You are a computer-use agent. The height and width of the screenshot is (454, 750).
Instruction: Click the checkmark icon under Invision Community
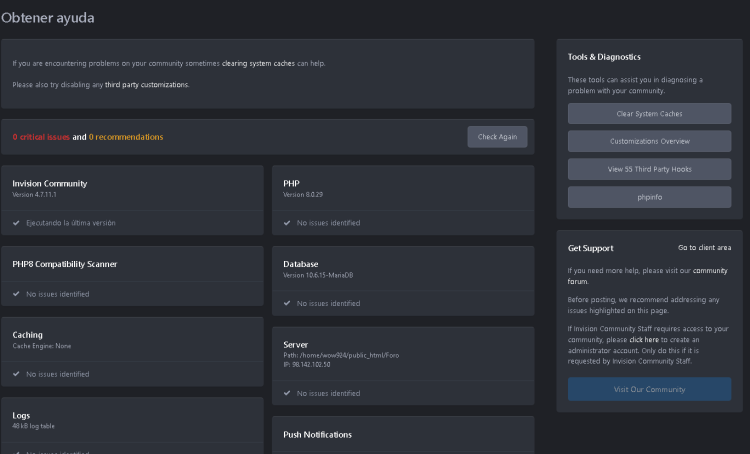(x=16, y=223)
